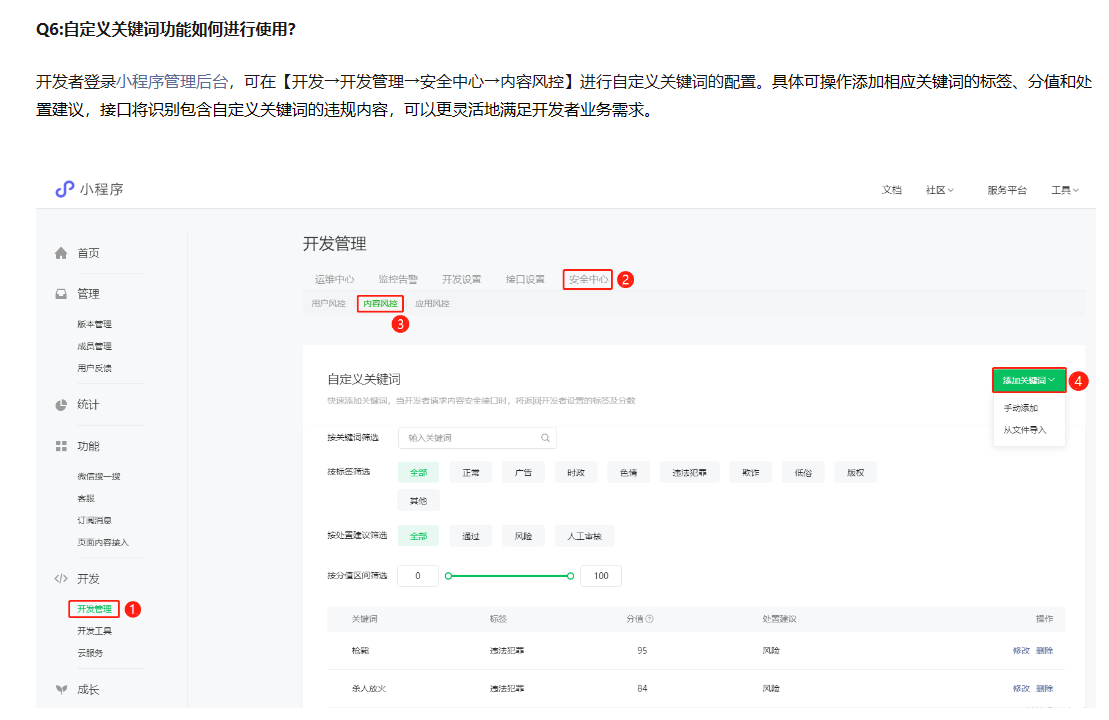Click the 输入关键词 search field
Image resolution: width=1109 pixels, height=720 pixels.
pos(477,438)
